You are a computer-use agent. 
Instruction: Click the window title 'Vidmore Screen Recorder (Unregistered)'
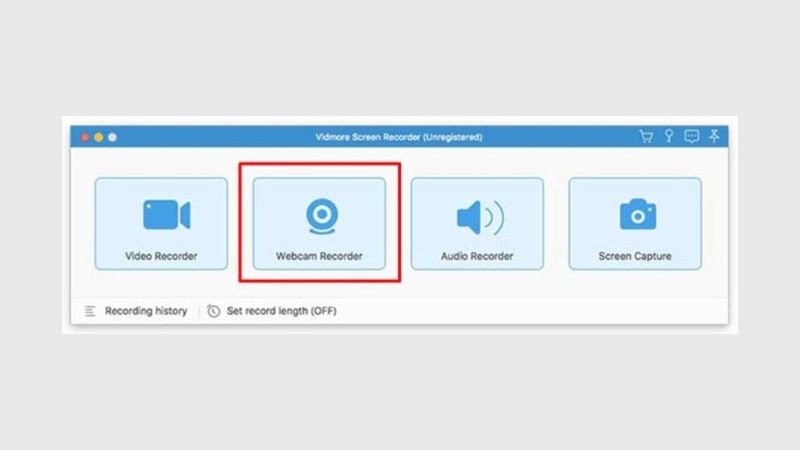[x=399, y=137]
